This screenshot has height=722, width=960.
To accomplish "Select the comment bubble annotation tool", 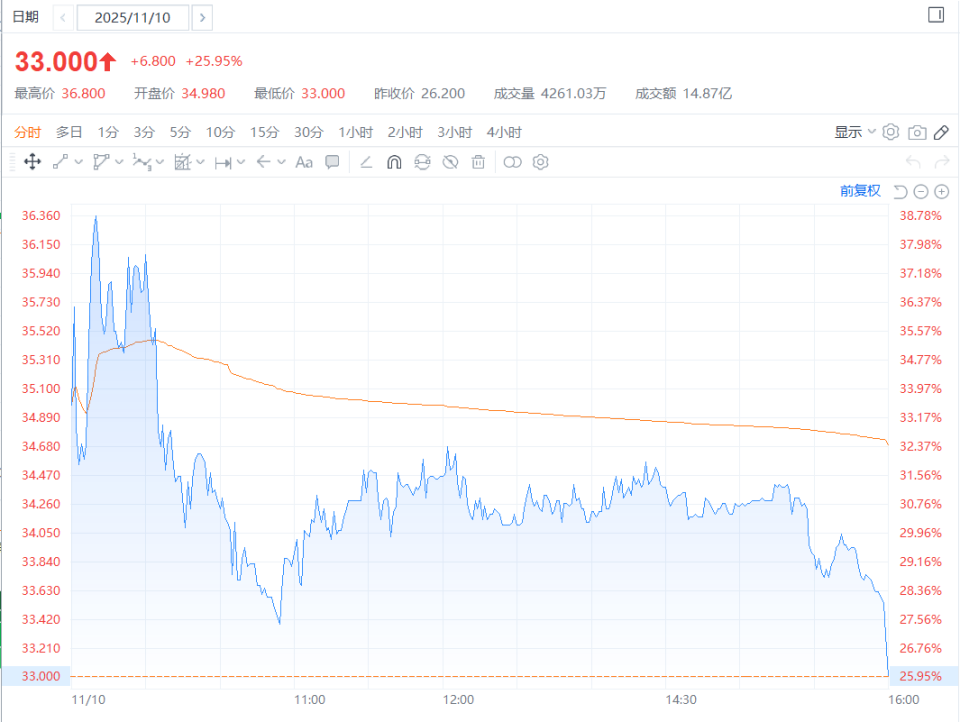I will tap(332, 162).
